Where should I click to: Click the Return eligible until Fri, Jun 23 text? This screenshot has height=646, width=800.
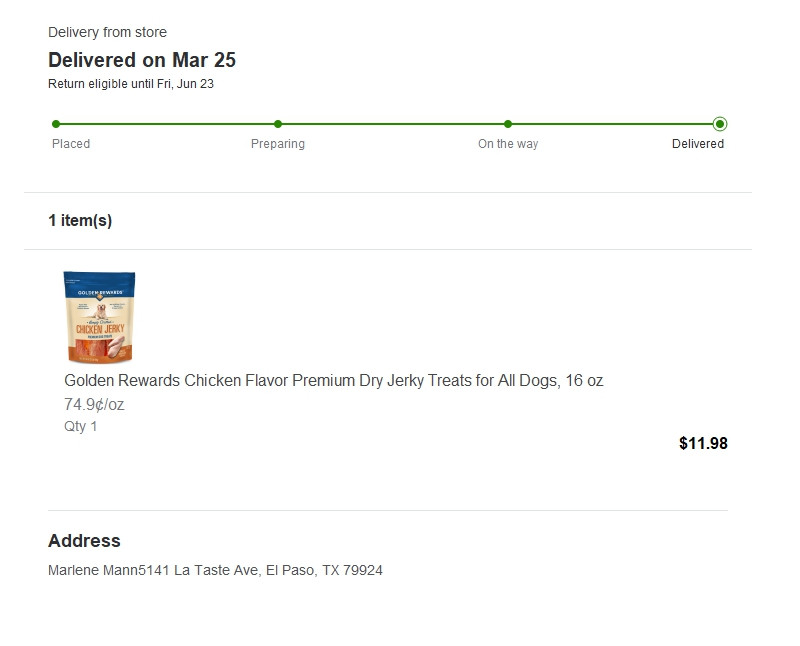click(131, 84)
